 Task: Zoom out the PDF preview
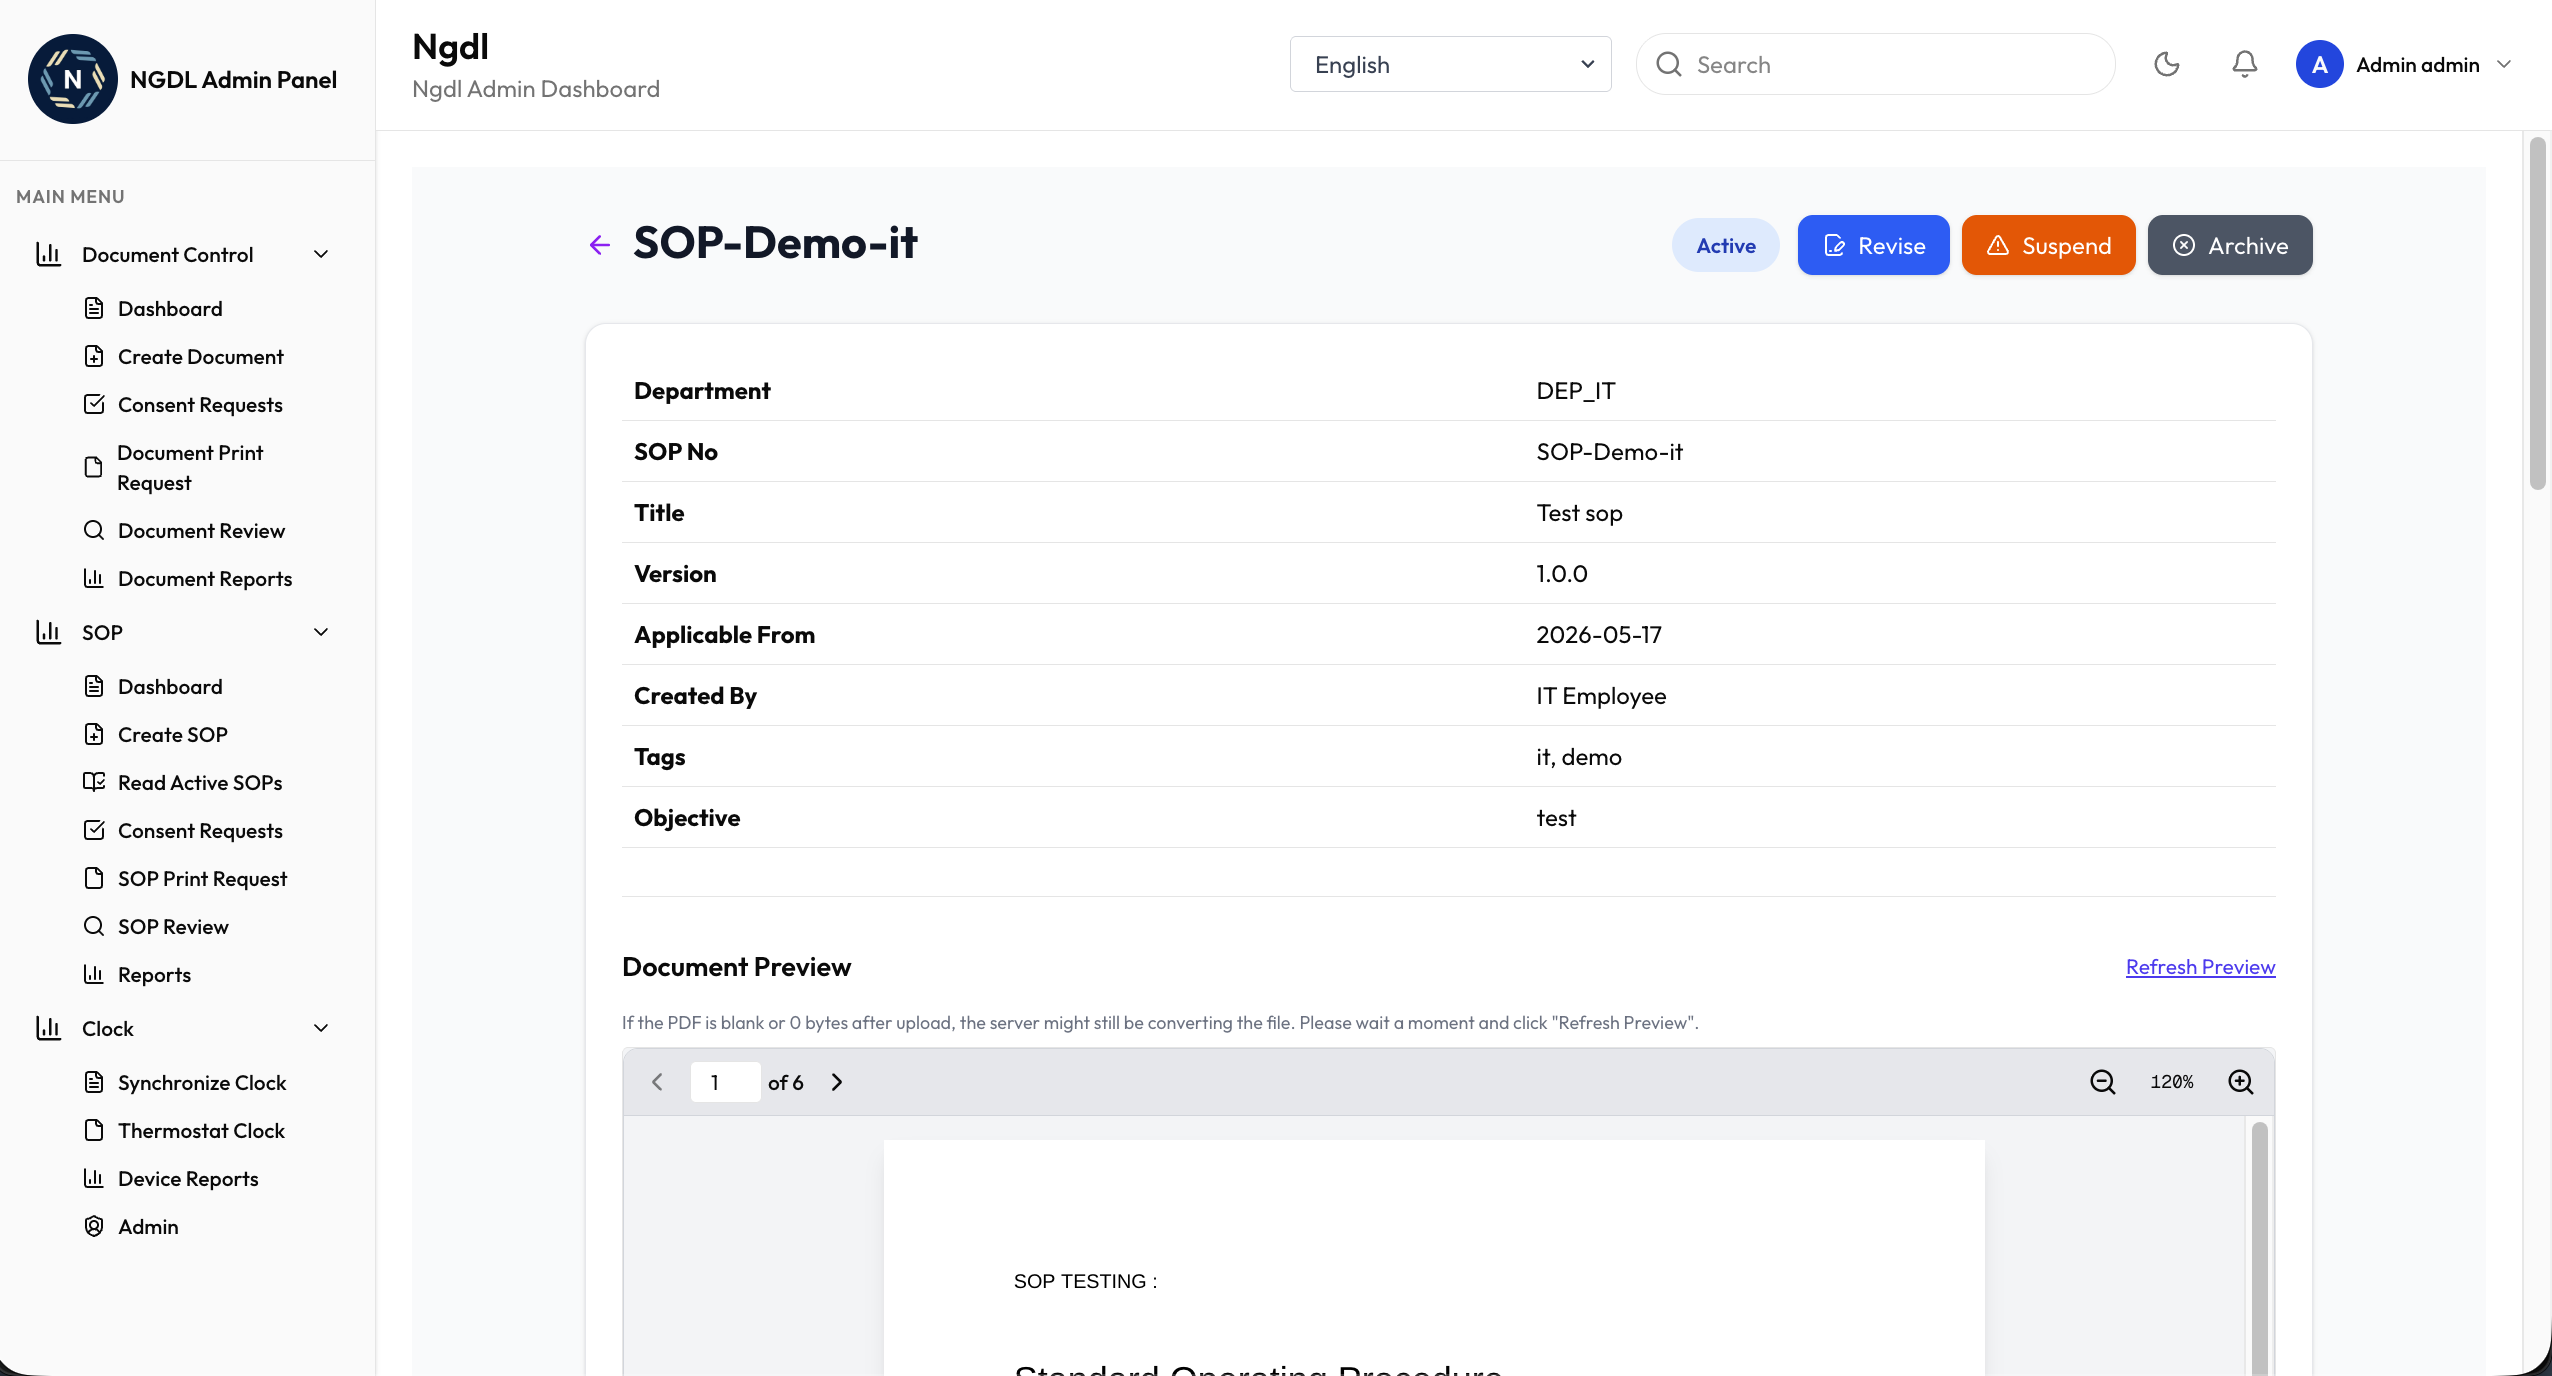click(2102, 1082)
